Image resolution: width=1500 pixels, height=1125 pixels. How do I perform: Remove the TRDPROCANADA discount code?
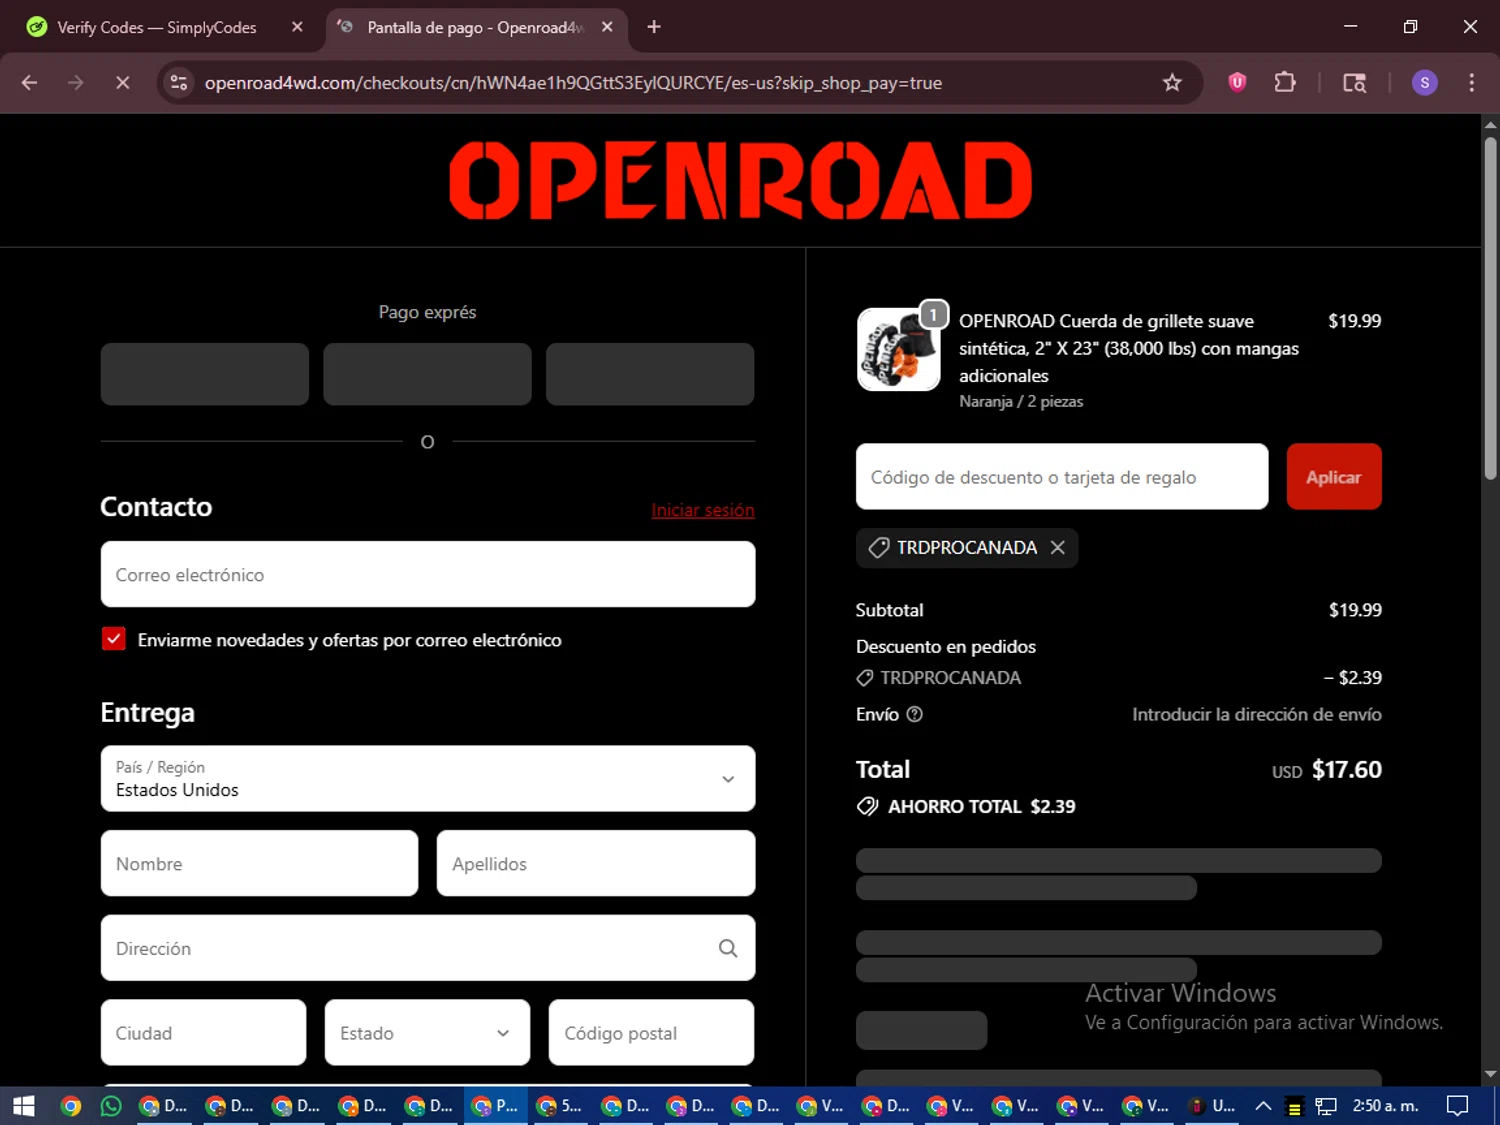(x=1058, y=547)
